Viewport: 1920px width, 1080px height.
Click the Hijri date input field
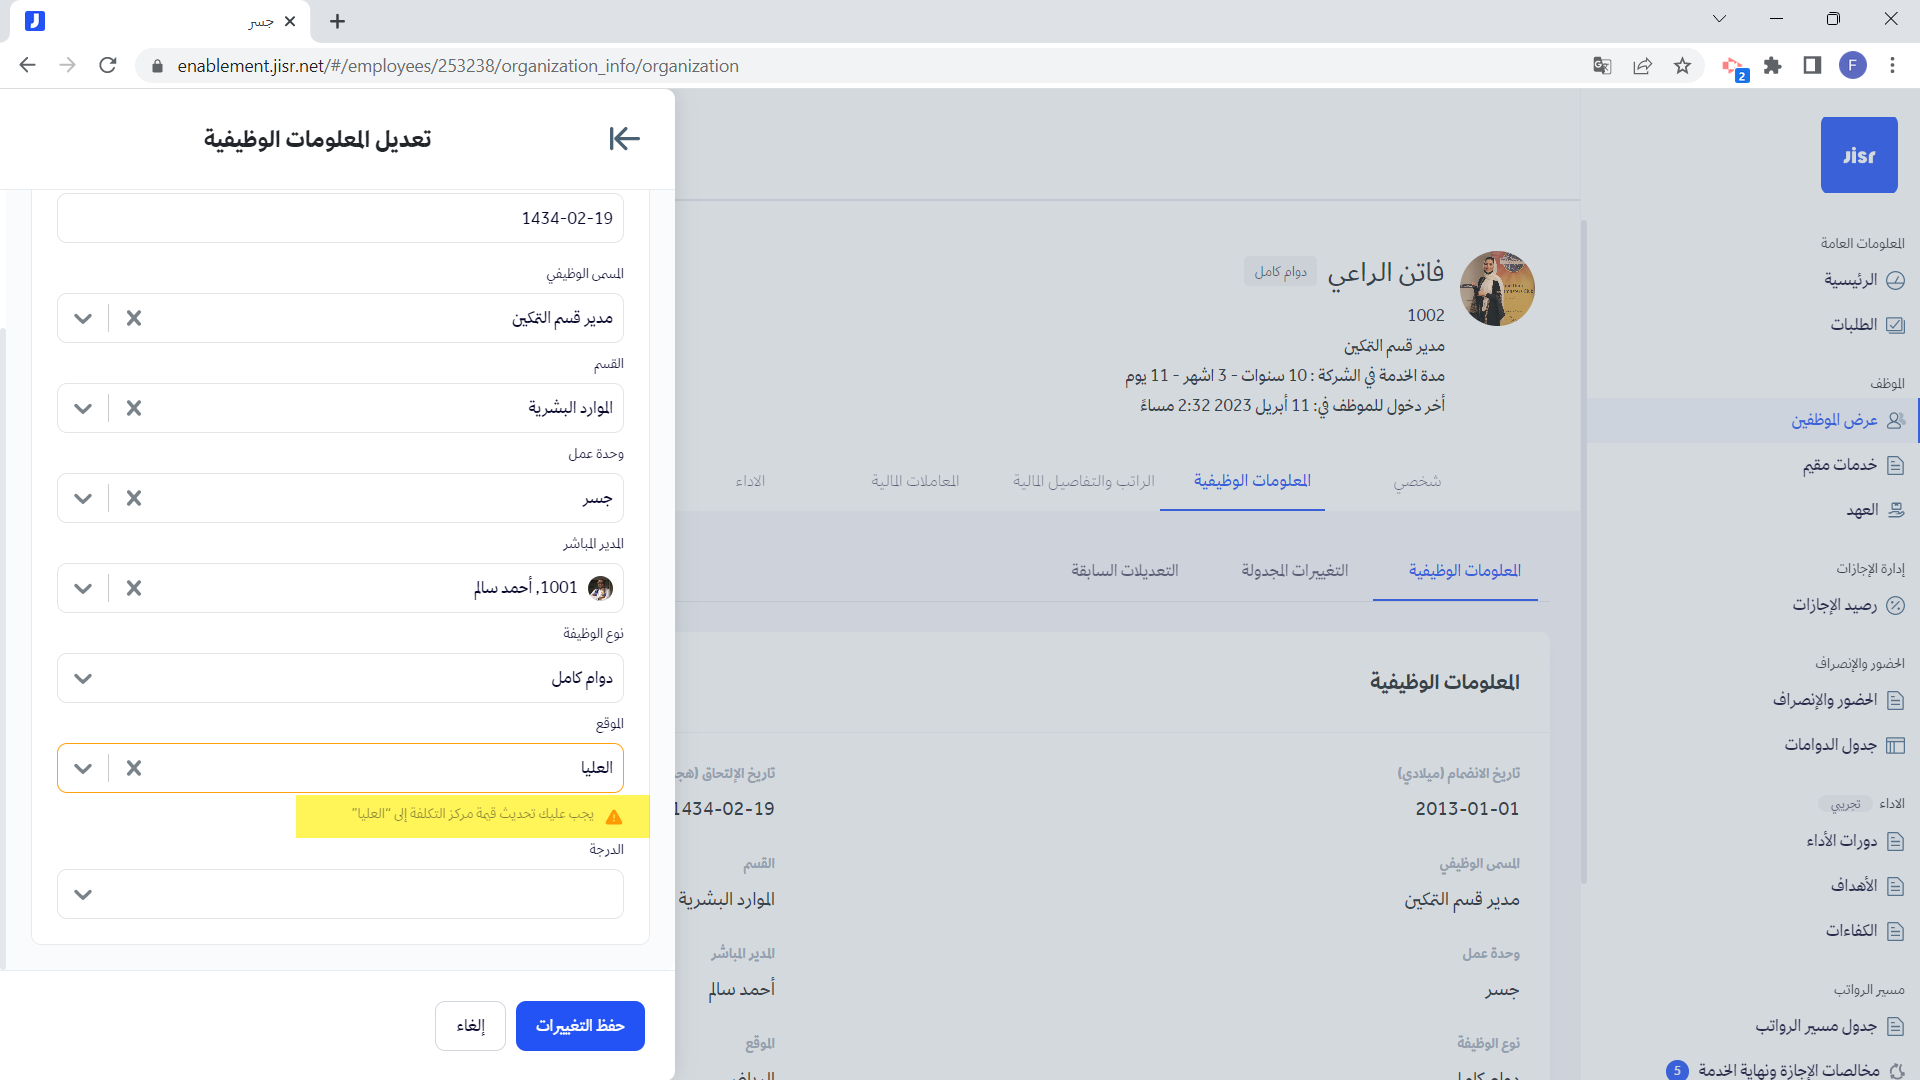click(x=340, y=218)
